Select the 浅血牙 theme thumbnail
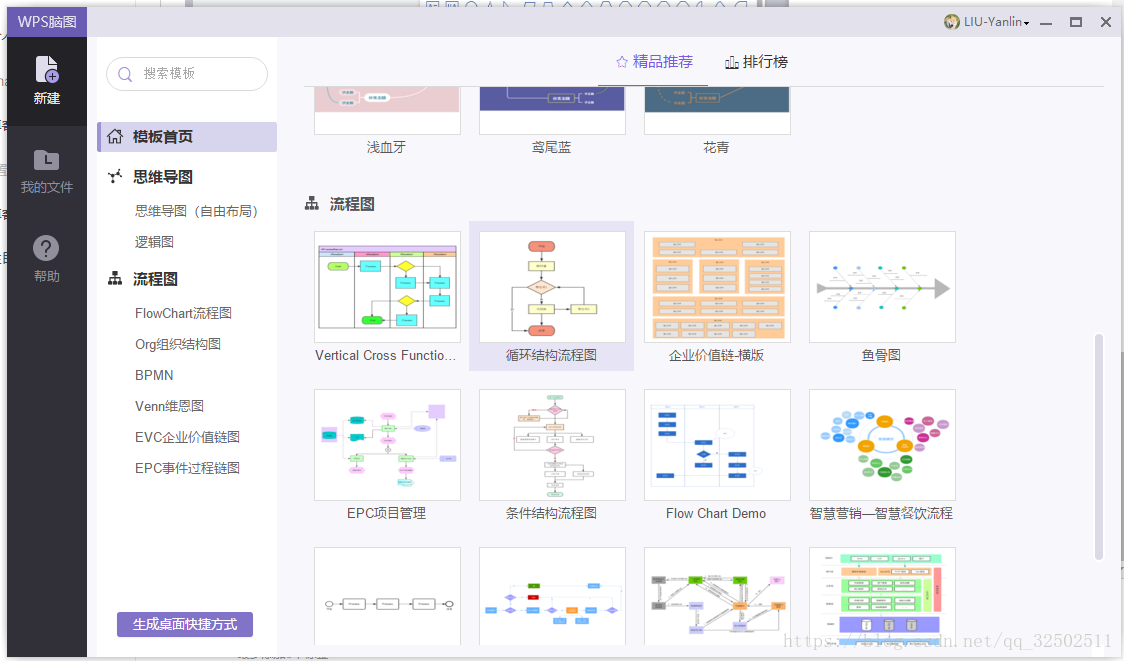 [x=387, y=110]
